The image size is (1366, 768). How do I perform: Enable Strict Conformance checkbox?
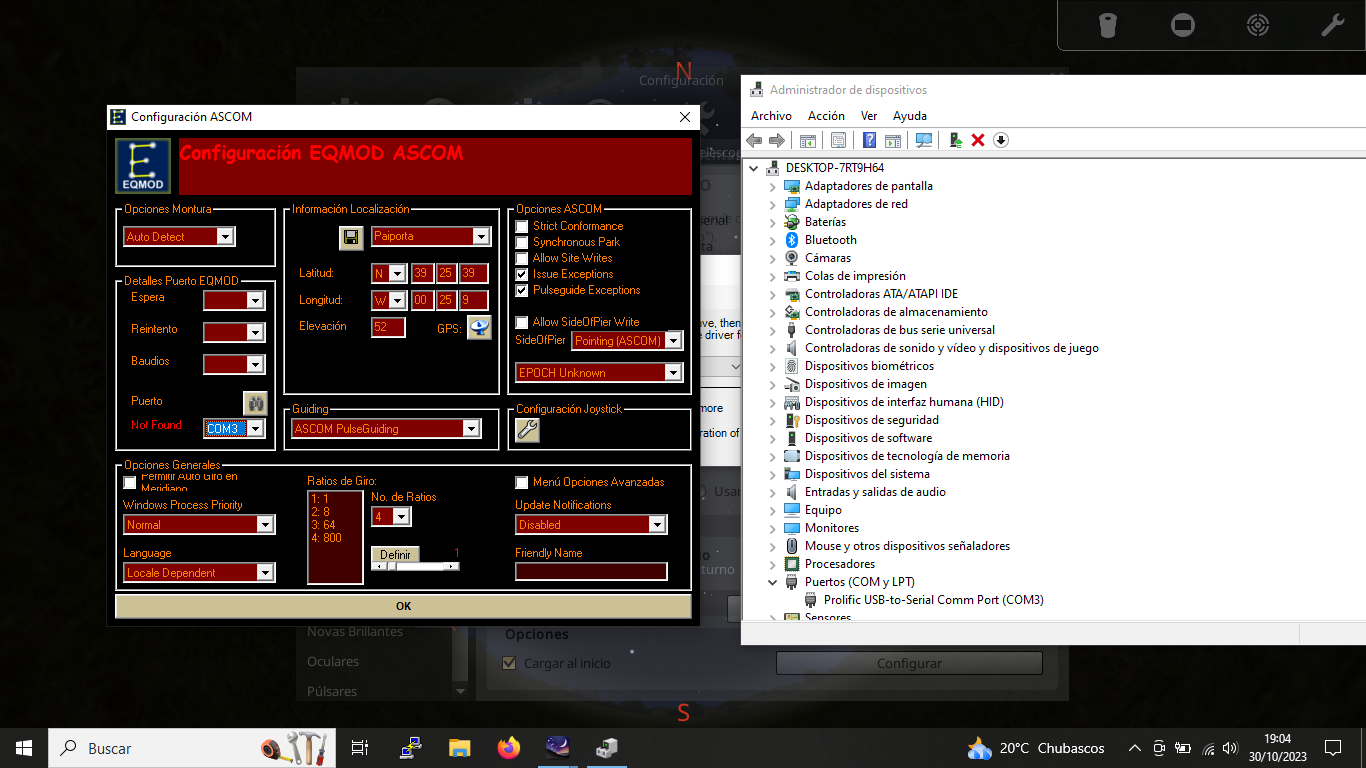pos(522,226)
